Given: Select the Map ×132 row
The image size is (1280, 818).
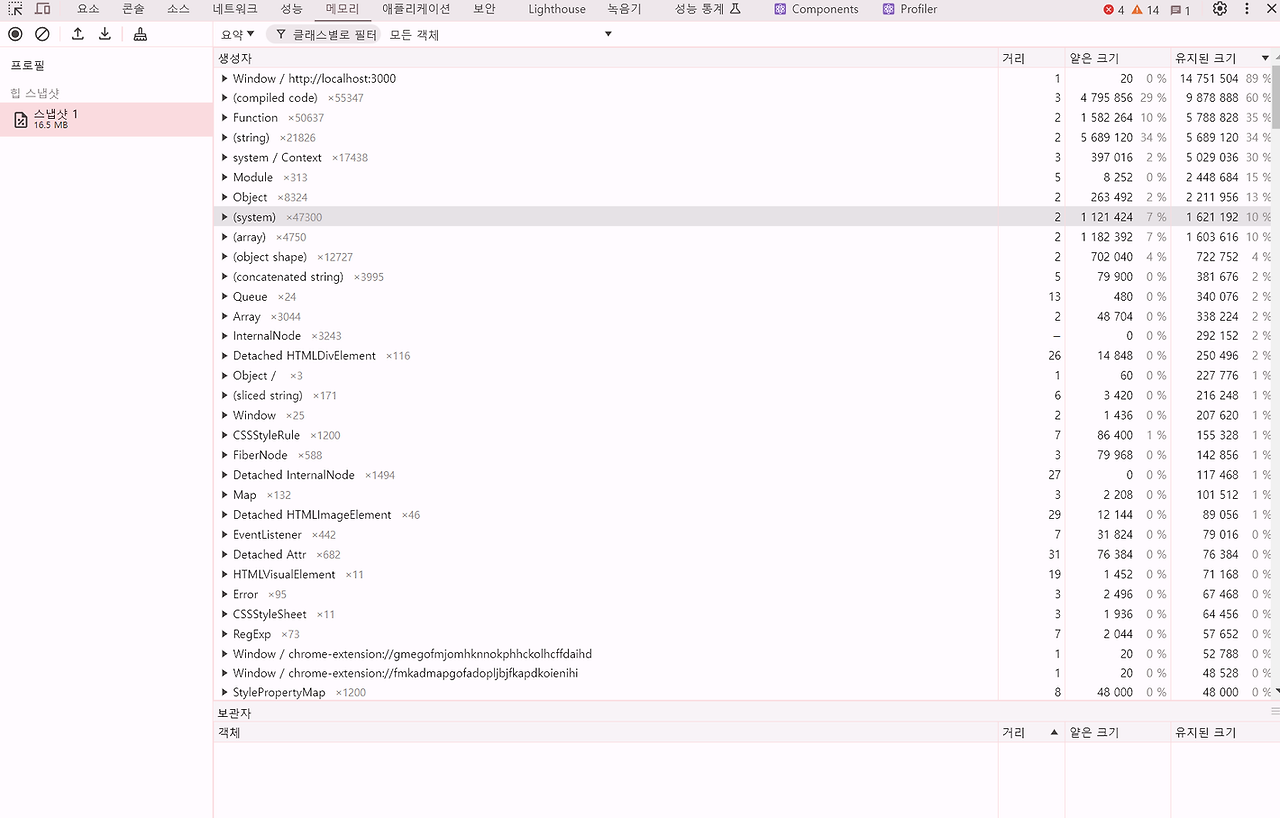Looking at the screenshot, I should coord(743,495).
